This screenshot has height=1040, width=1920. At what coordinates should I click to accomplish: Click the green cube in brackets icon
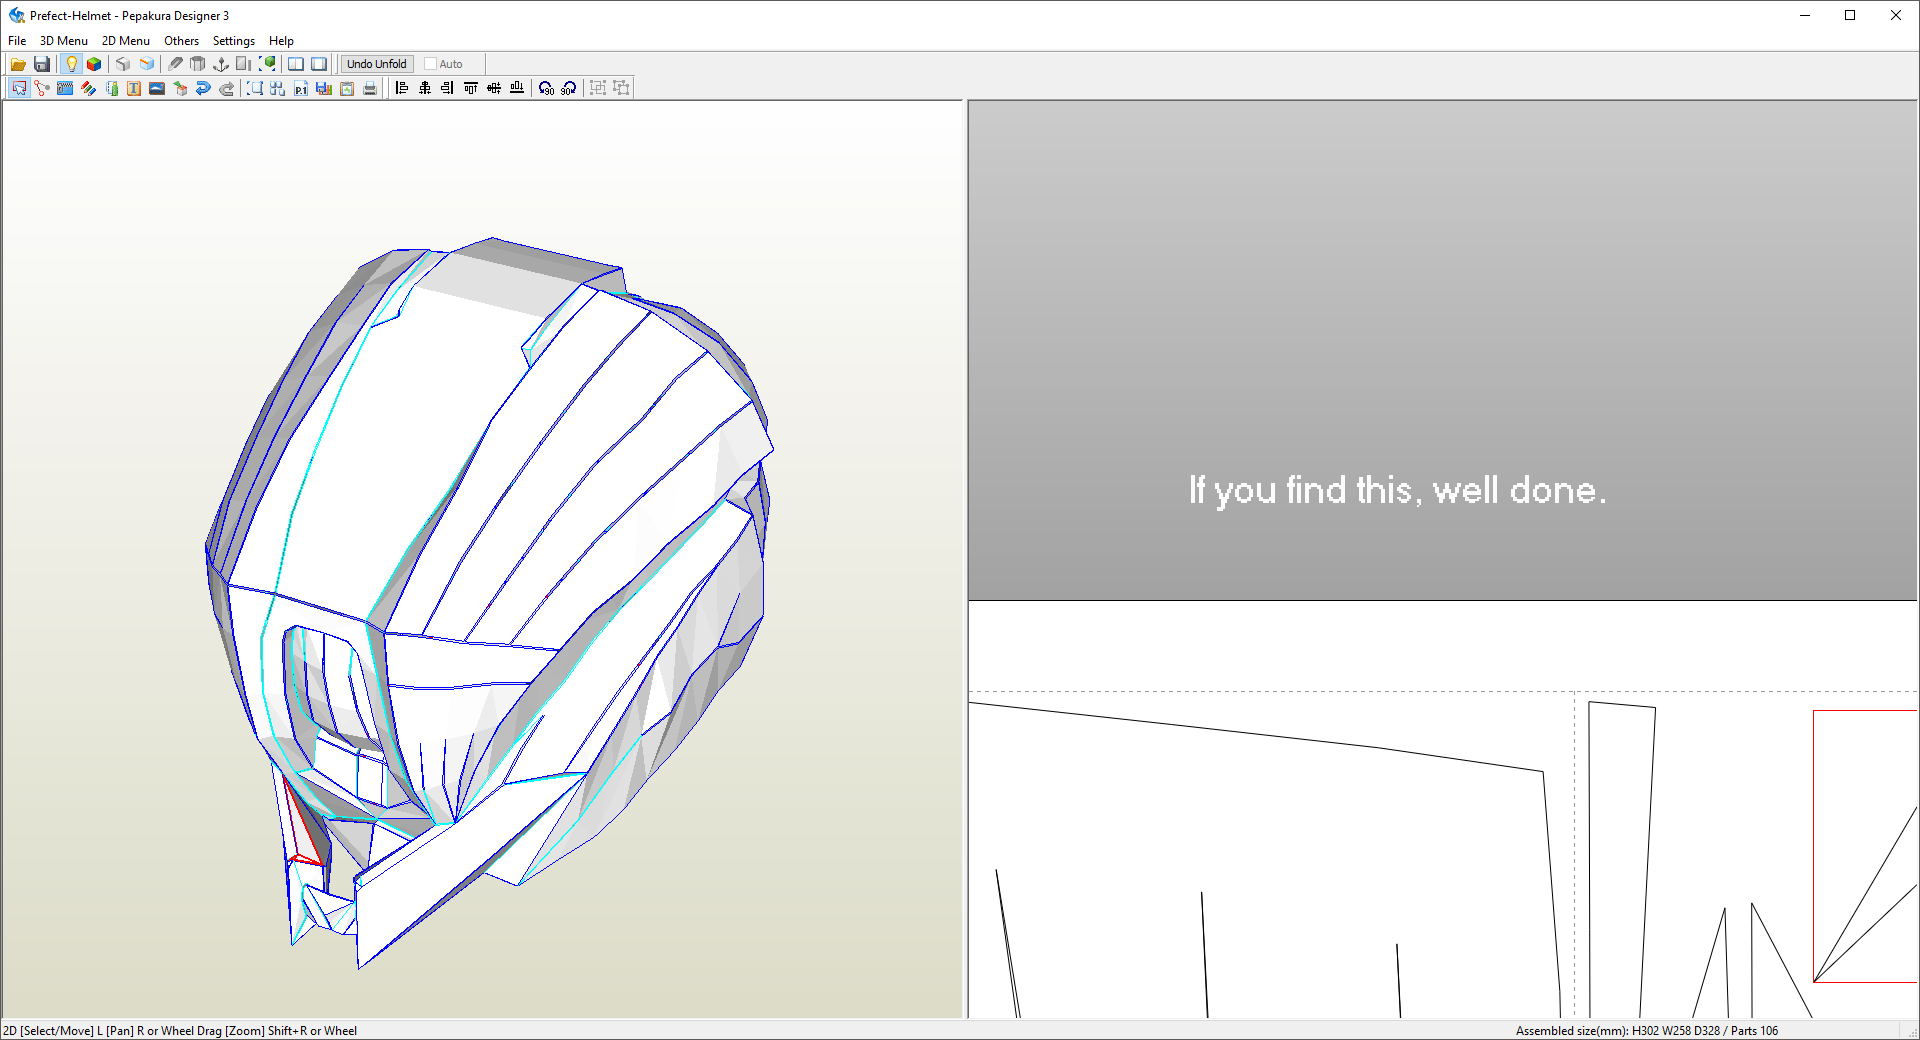tap(267, 64)
